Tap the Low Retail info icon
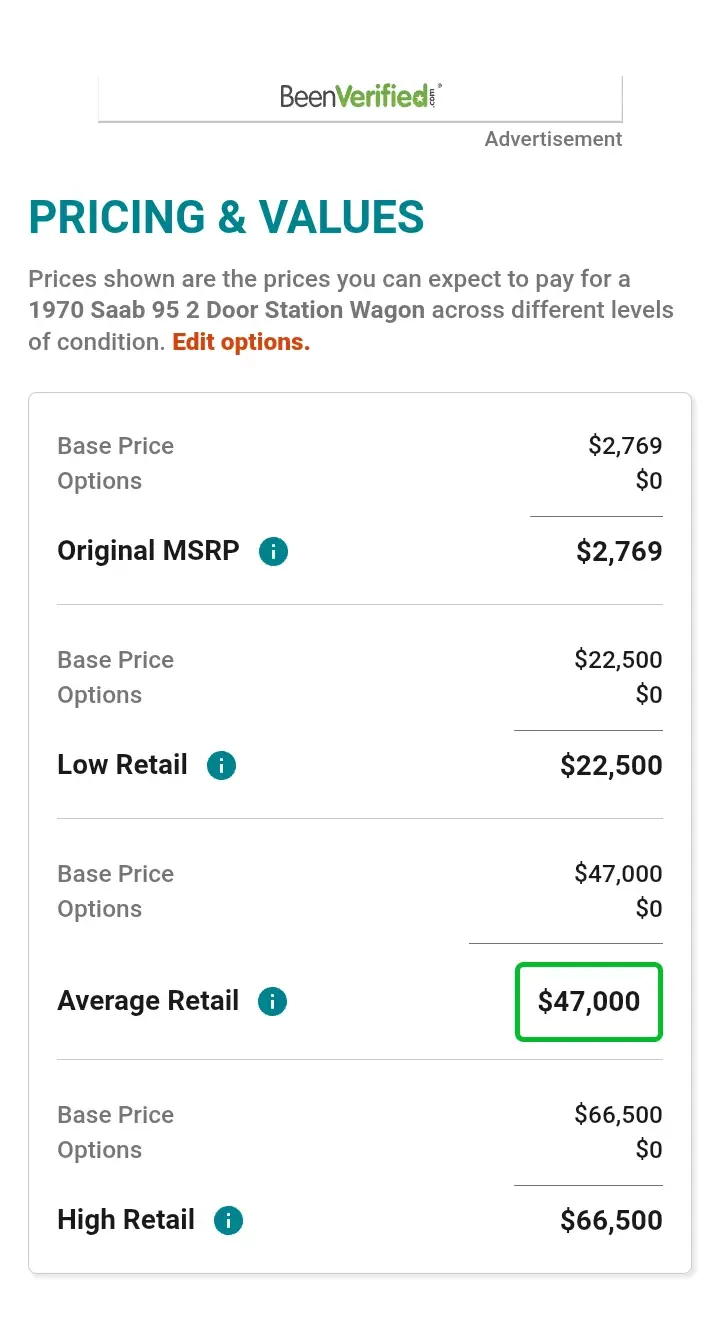This screenshot has height=1318, width=720. click(221, 765)
